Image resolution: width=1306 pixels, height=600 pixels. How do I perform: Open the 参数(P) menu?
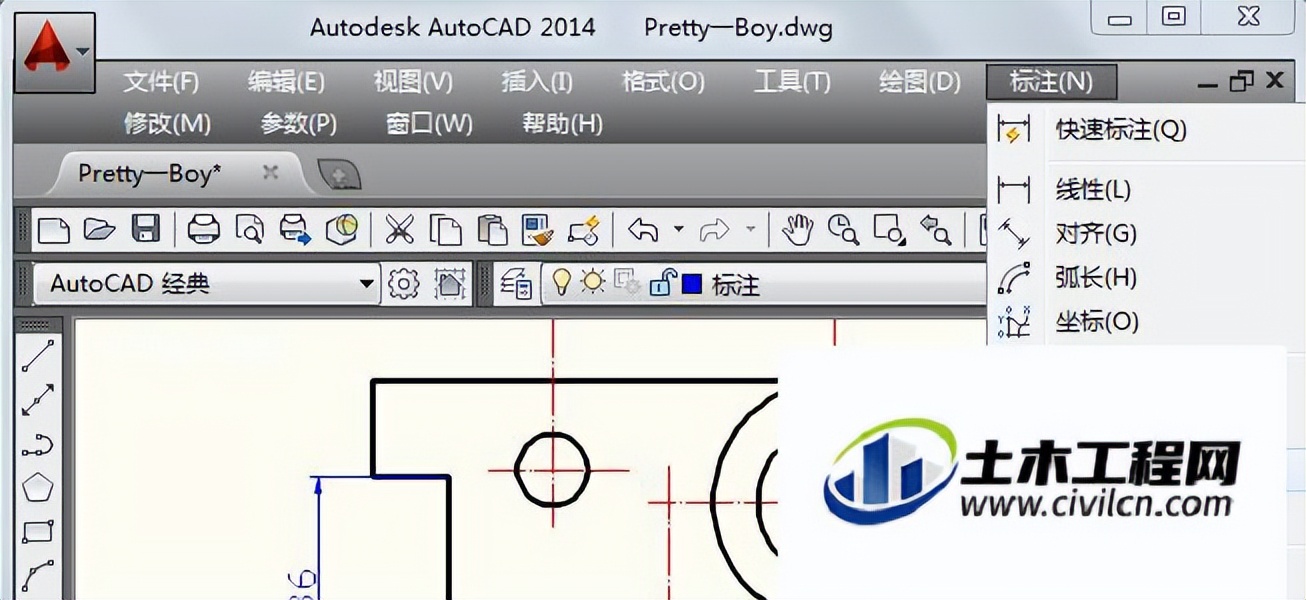click(298, 124)
